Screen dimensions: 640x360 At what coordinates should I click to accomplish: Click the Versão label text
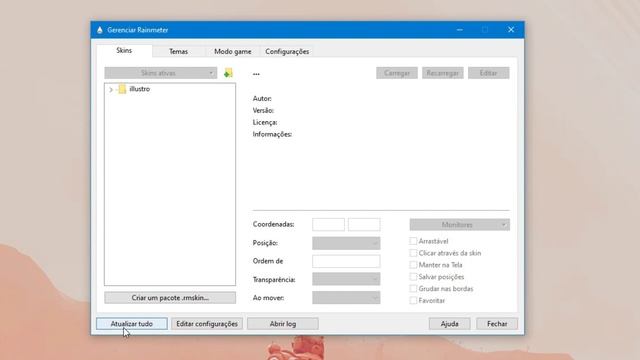(263, 111)
